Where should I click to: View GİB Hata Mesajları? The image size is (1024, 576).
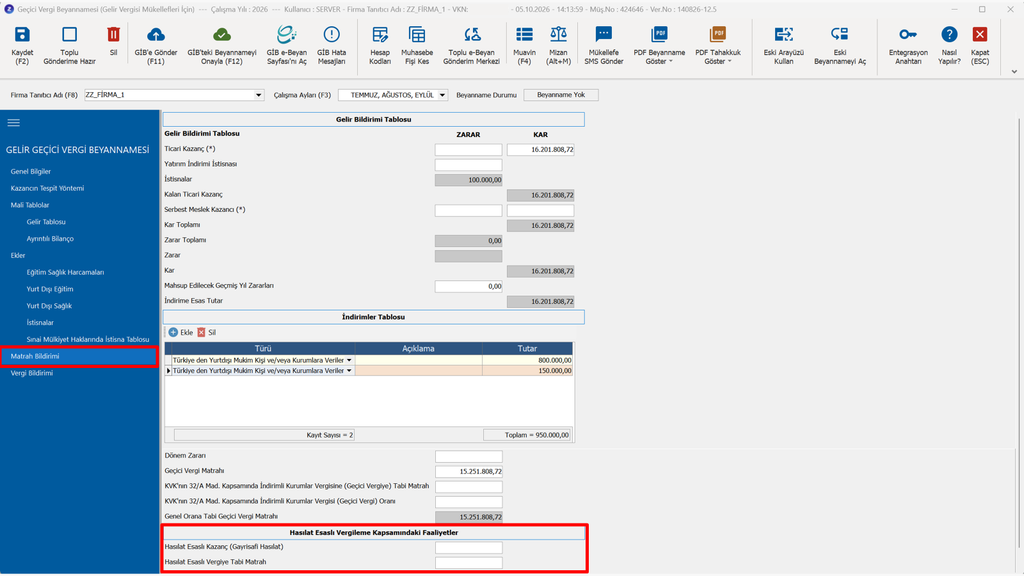332,45
